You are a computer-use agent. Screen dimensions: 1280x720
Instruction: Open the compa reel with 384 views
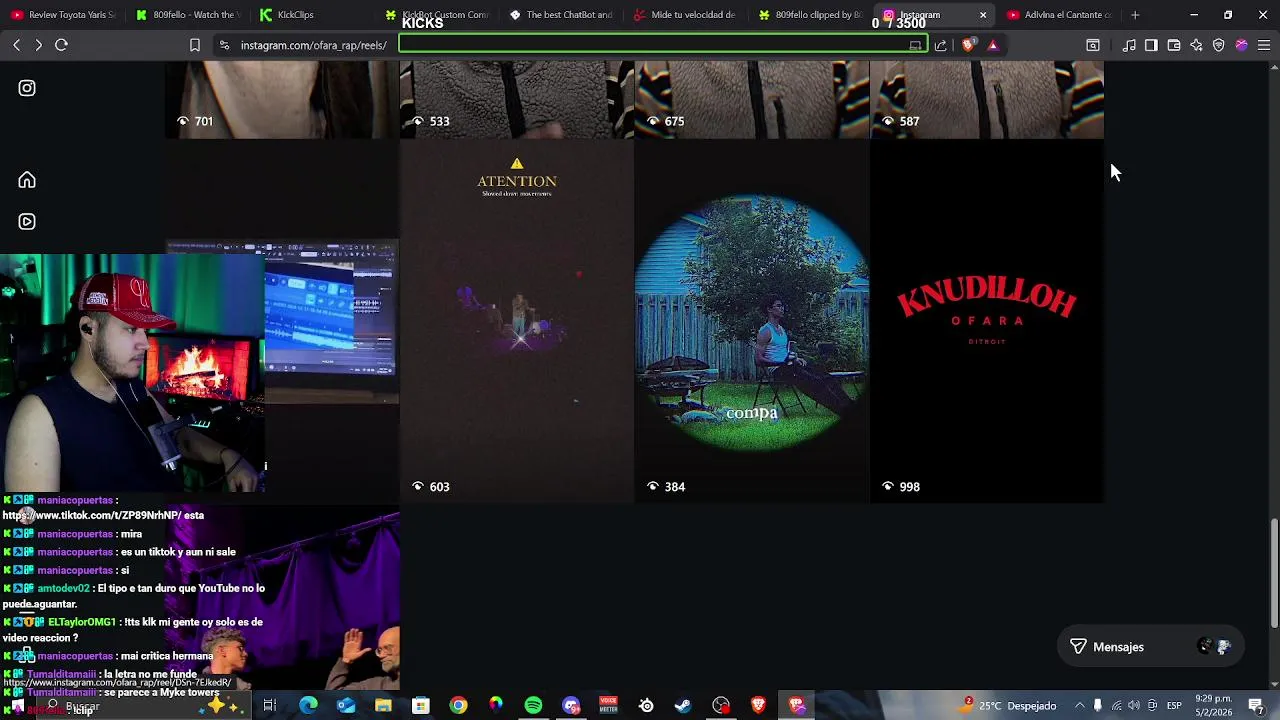click(x=752, y=322)
